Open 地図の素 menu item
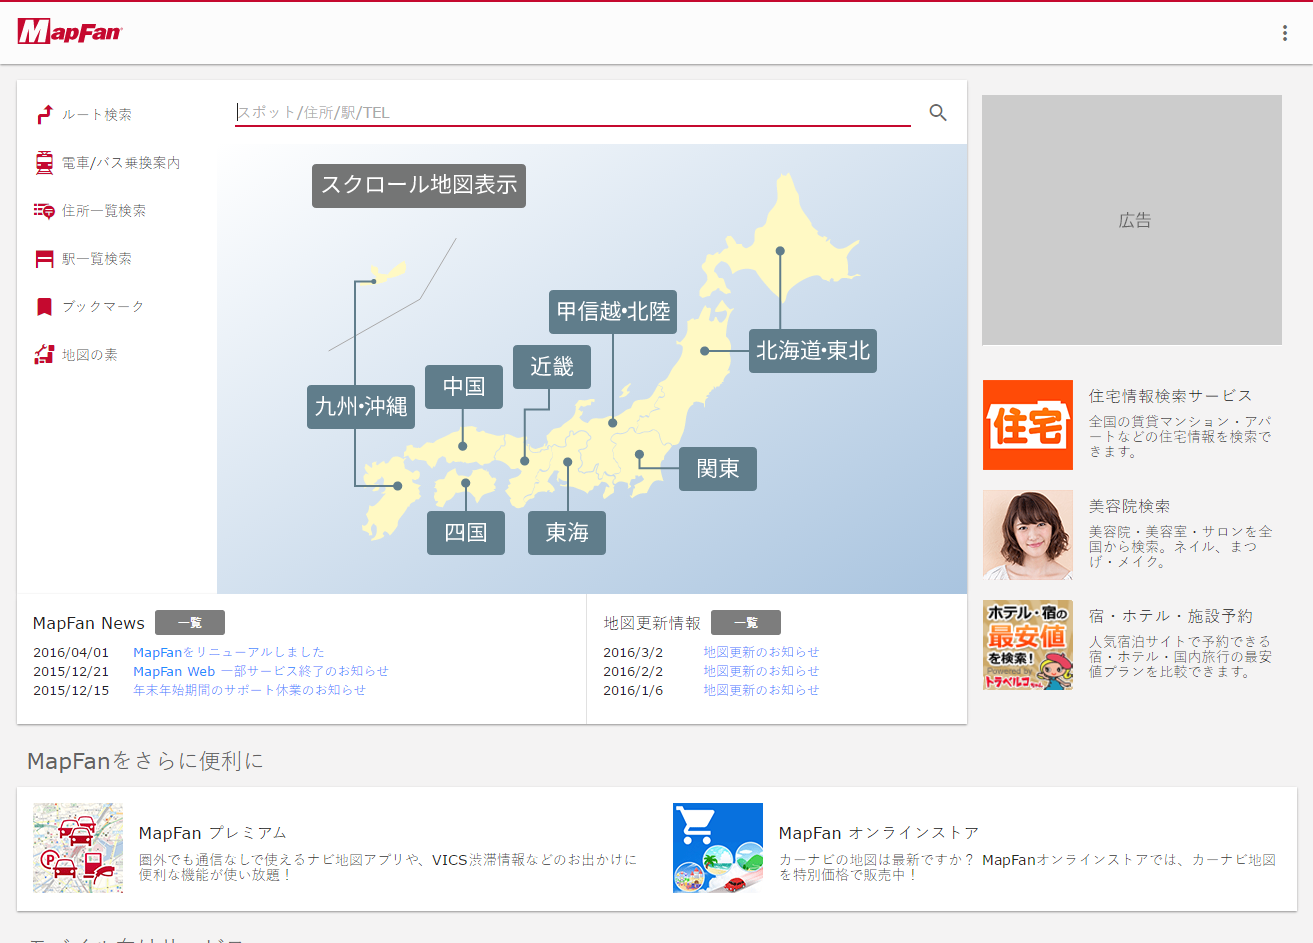 (x=90, y=355)
